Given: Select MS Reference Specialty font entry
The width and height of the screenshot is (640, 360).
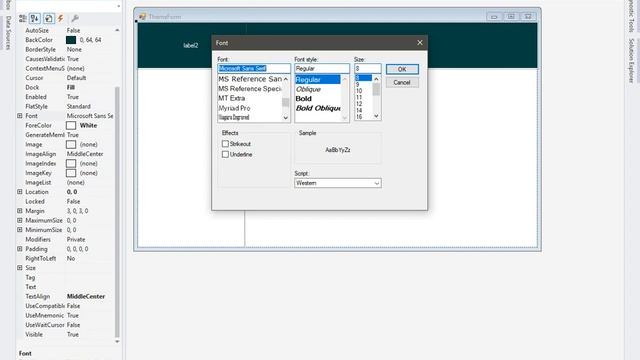Looking at the screenshot, I should tap(250, 89).
